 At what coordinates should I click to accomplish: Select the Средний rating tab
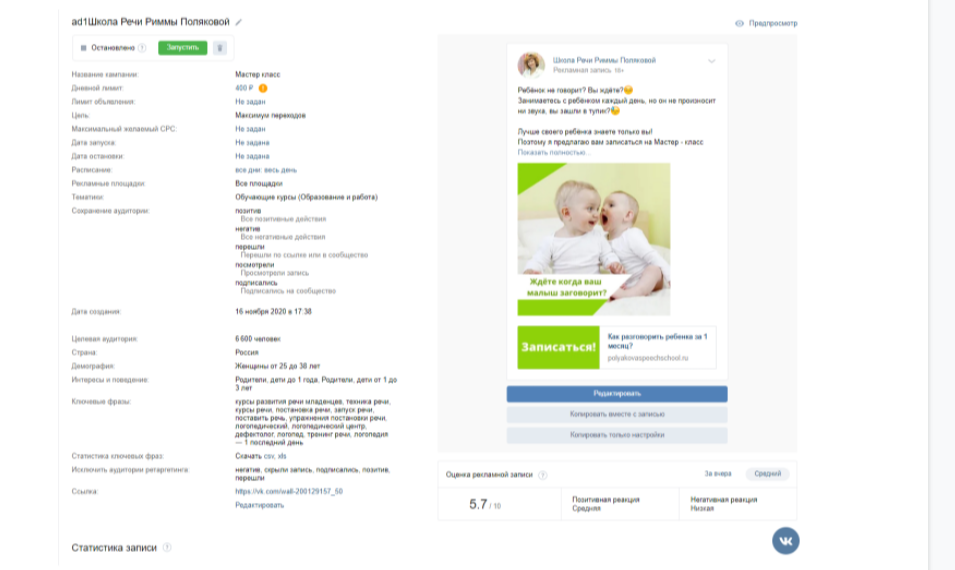[767, 474]
